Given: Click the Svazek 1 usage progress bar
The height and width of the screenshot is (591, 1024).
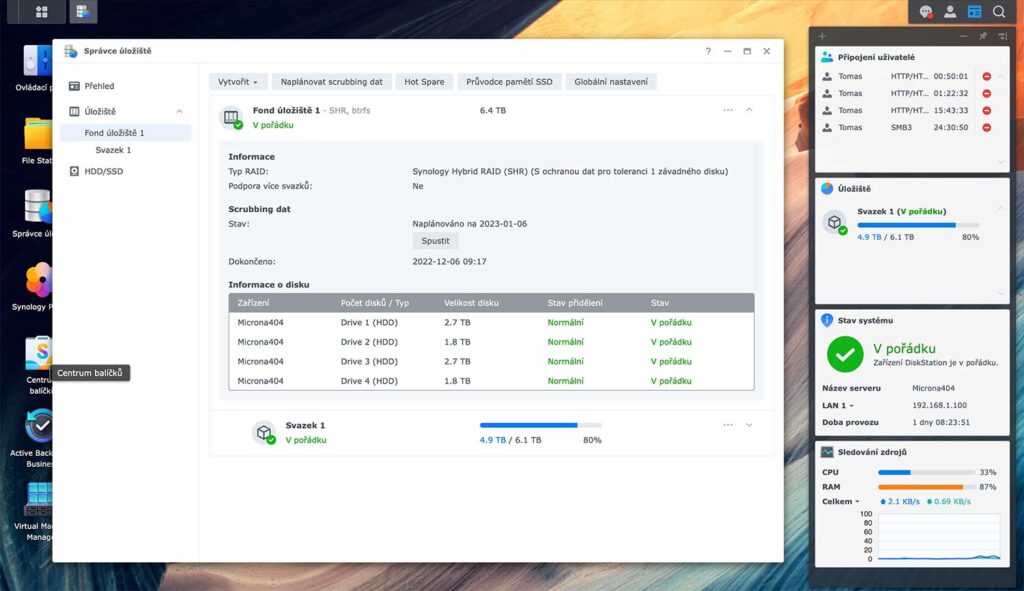Looking at the screenshot, I should click(x=541, y=425).
